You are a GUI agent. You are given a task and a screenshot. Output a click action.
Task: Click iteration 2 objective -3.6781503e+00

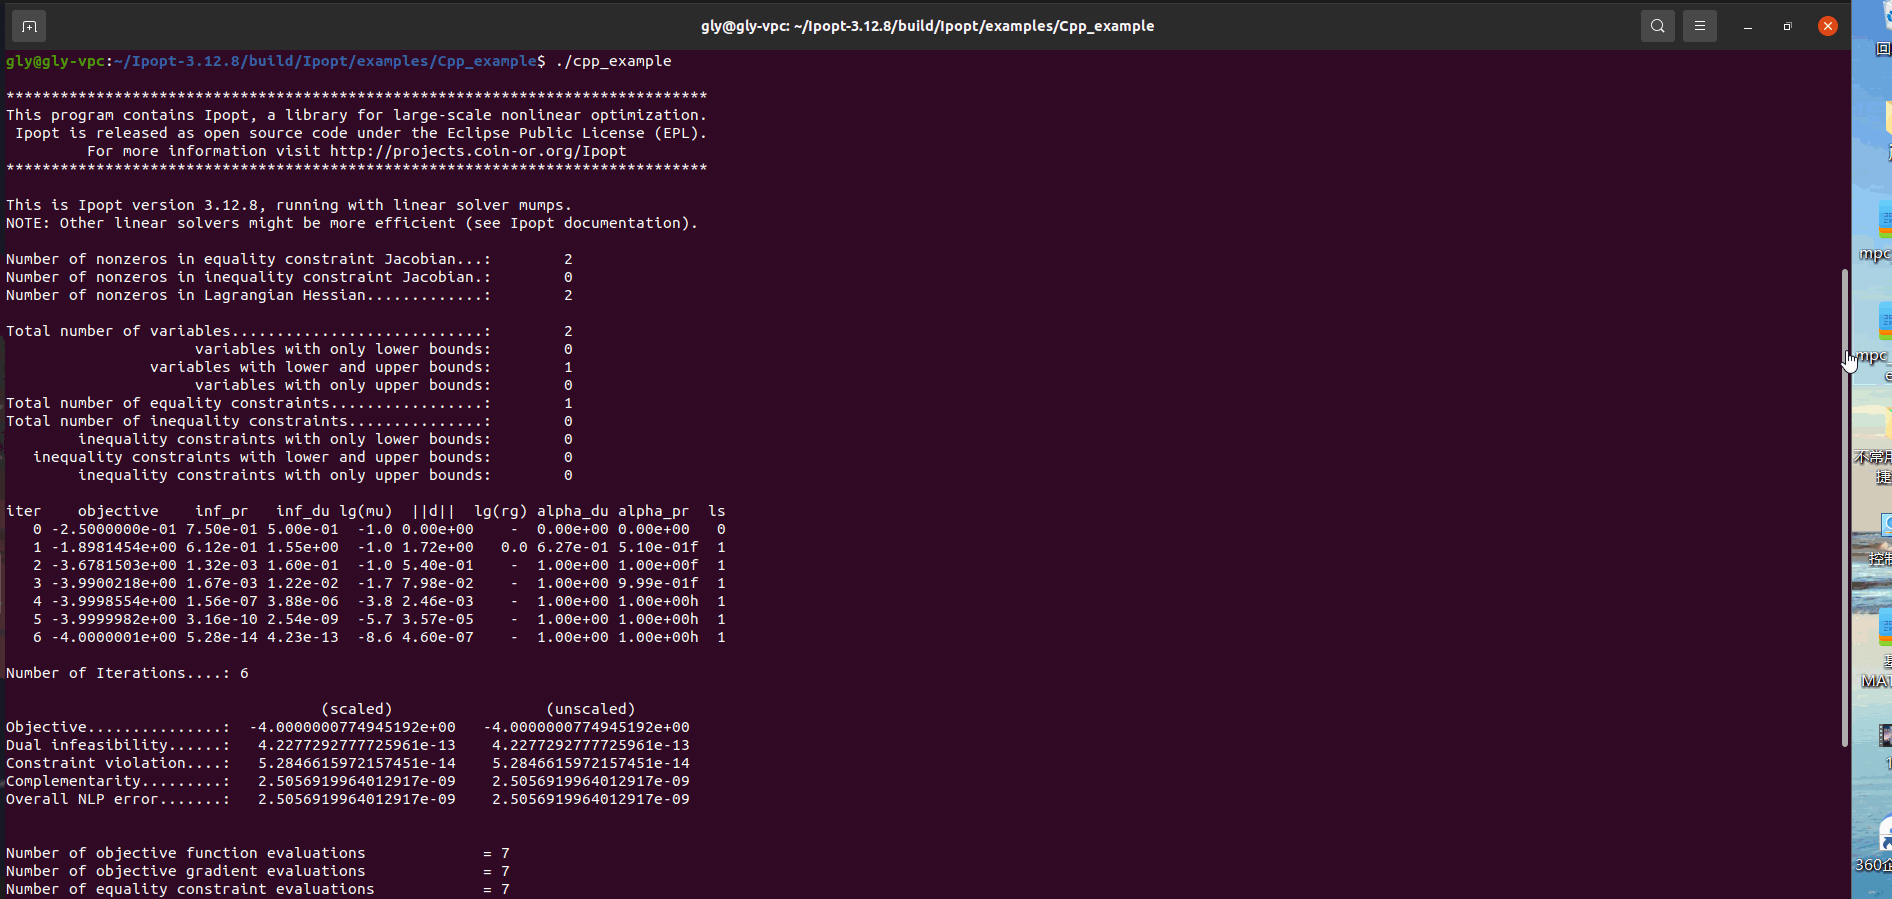(114, 565)
